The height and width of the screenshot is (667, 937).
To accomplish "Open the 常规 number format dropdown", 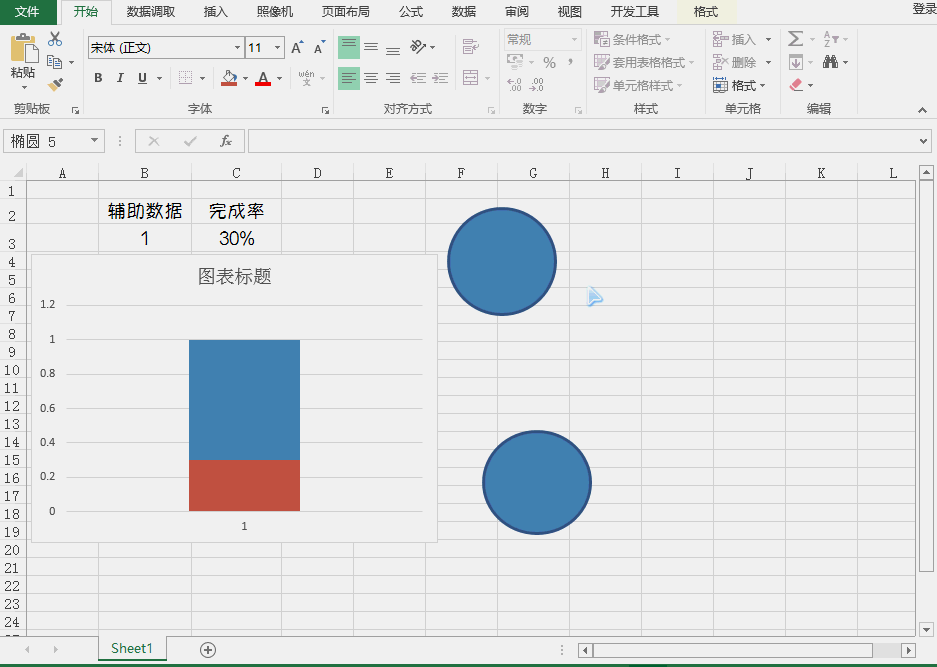I will click(540, 39).
